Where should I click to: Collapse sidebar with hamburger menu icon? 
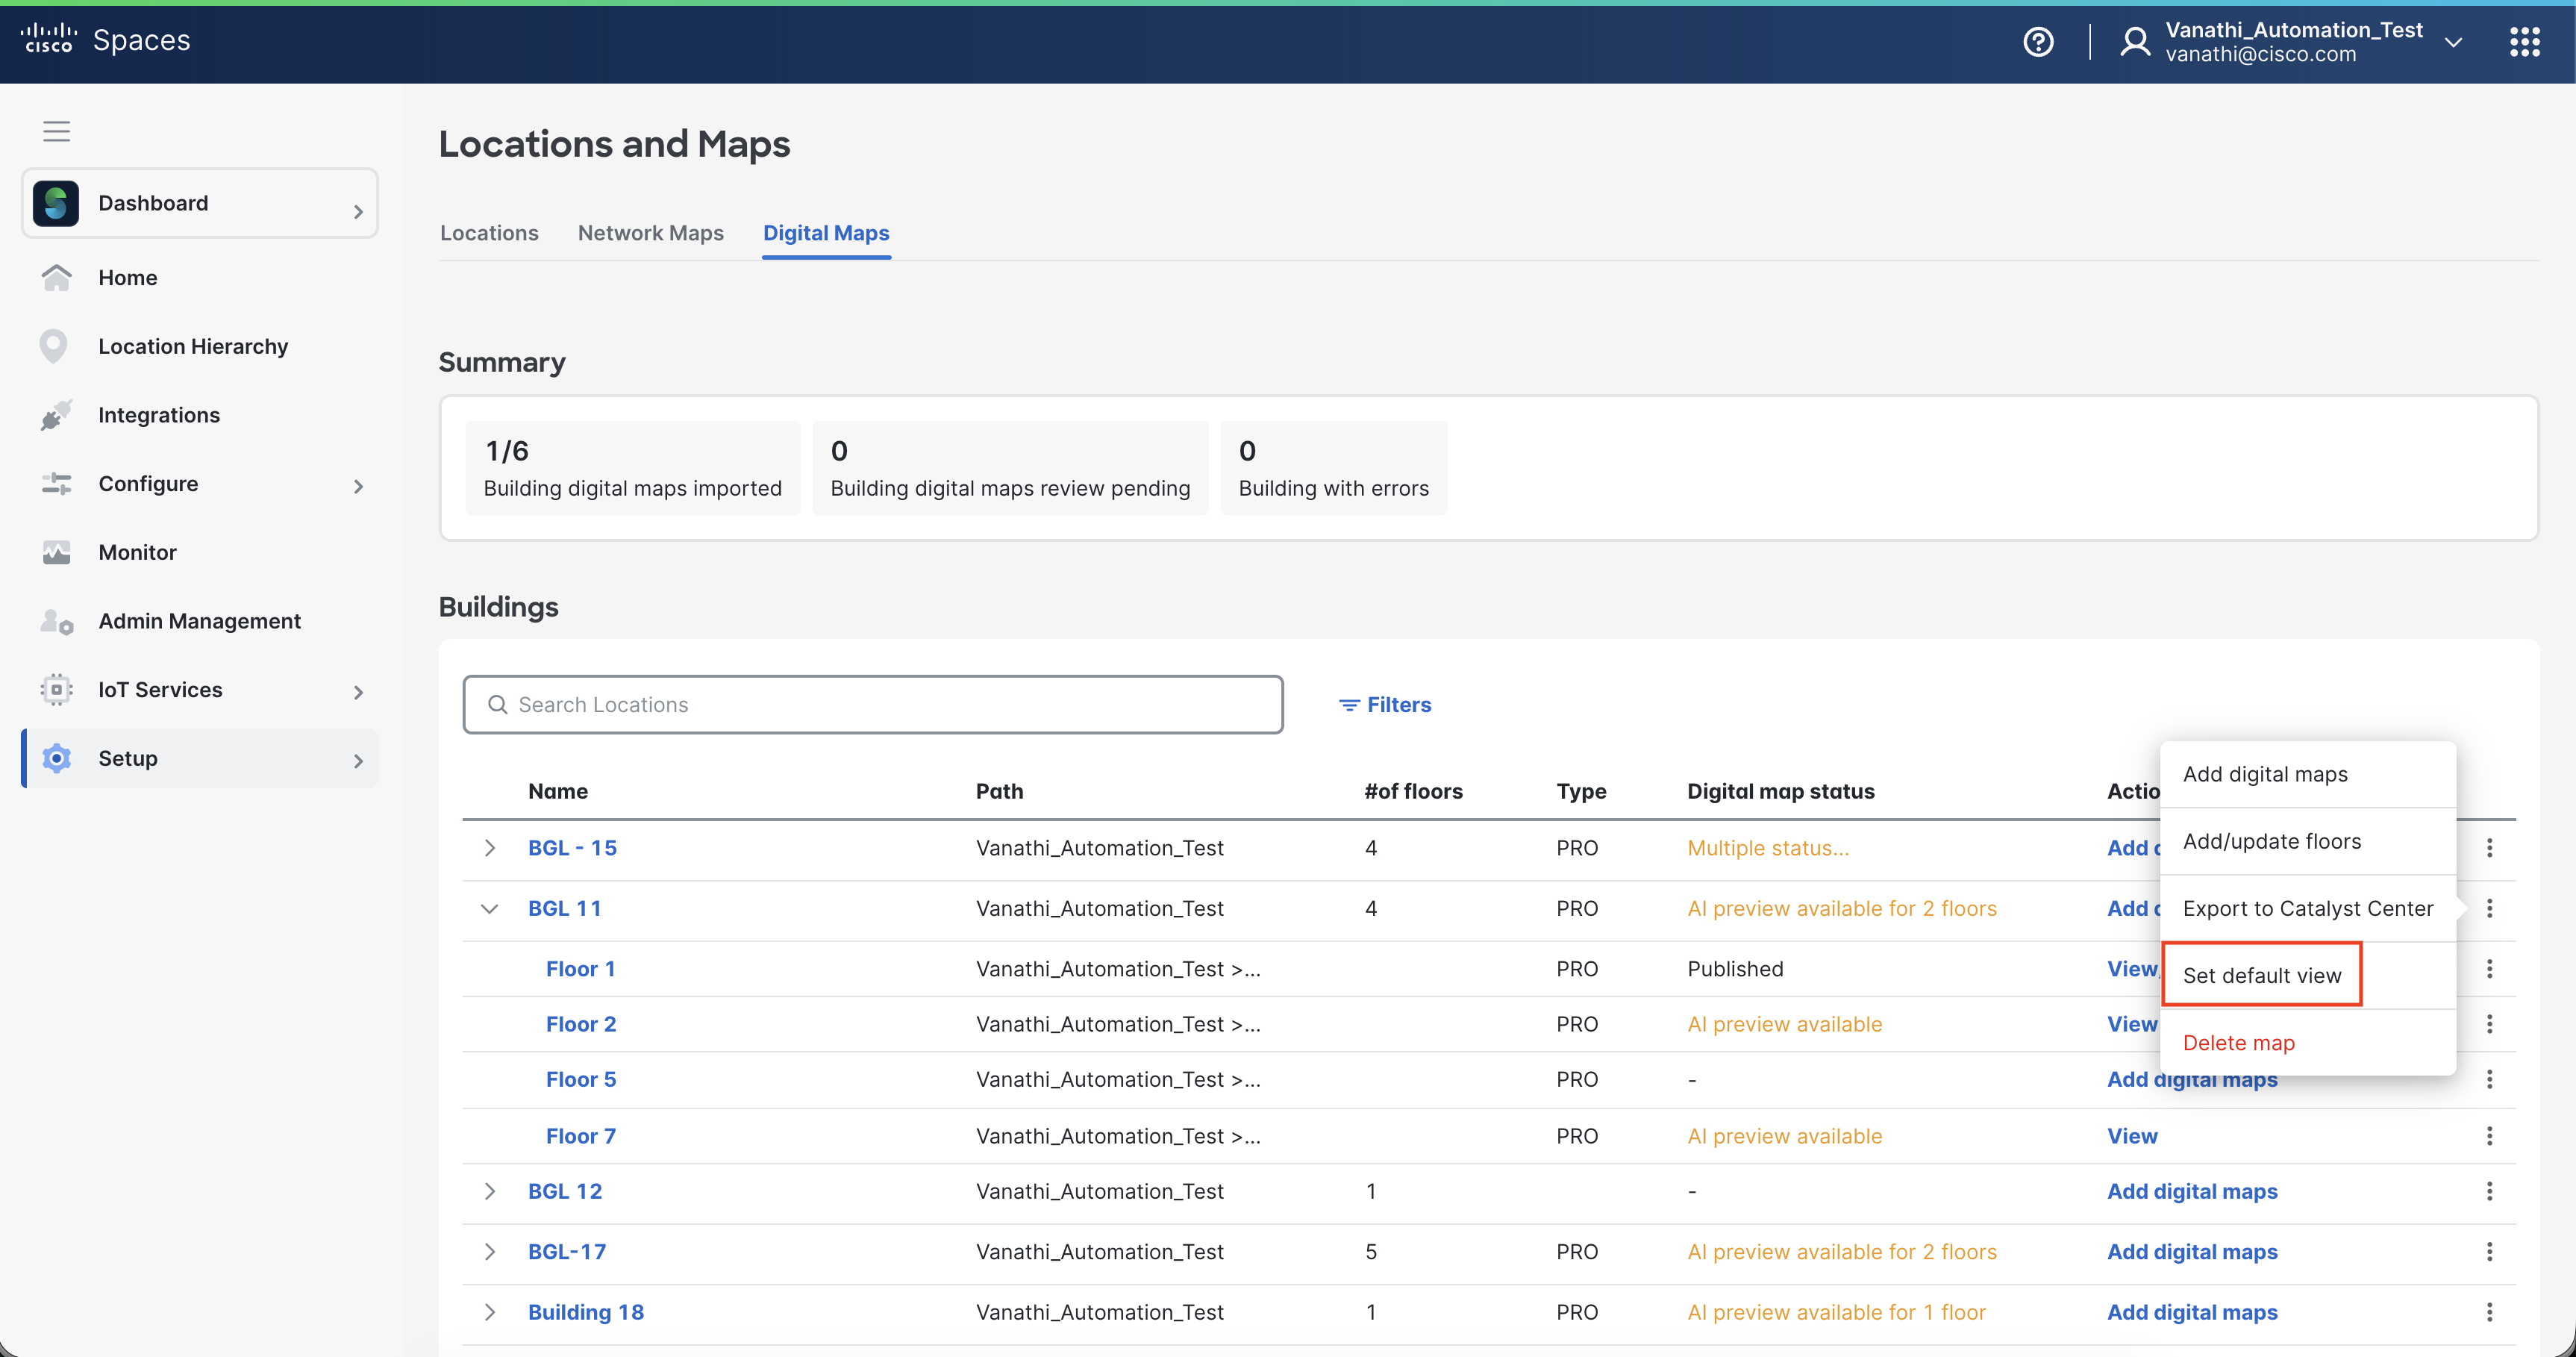pos(56,131)
